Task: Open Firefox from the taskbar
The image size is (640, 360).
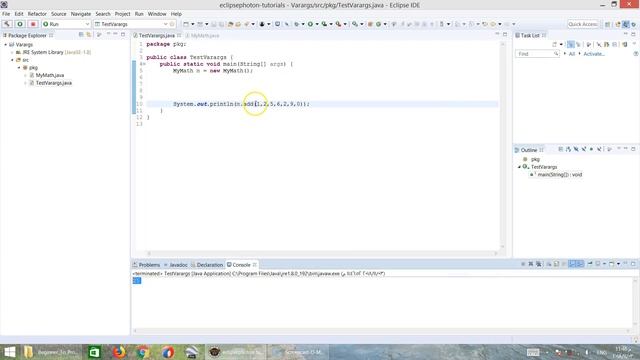Action: 119,352
